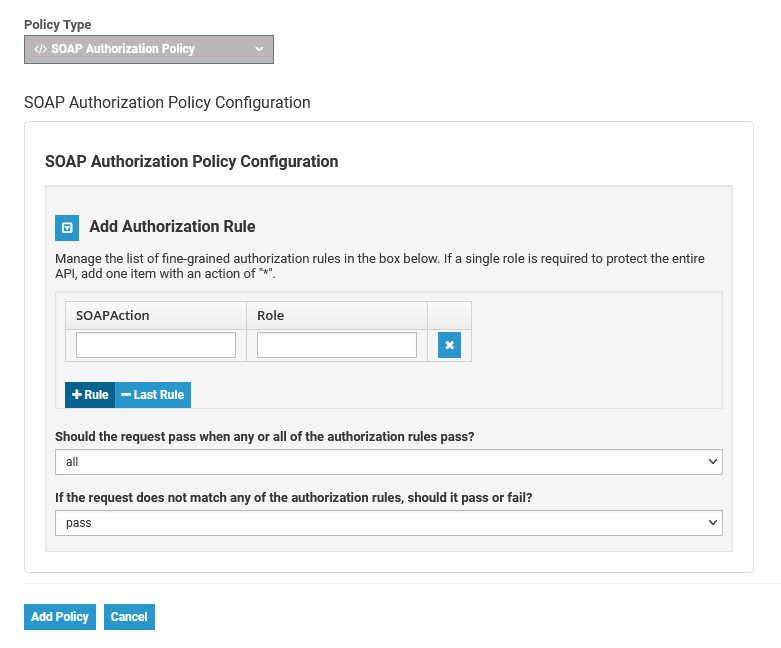
Task: Click the chevron arrow of Policy Type dropdown
Action: (259, 49)
